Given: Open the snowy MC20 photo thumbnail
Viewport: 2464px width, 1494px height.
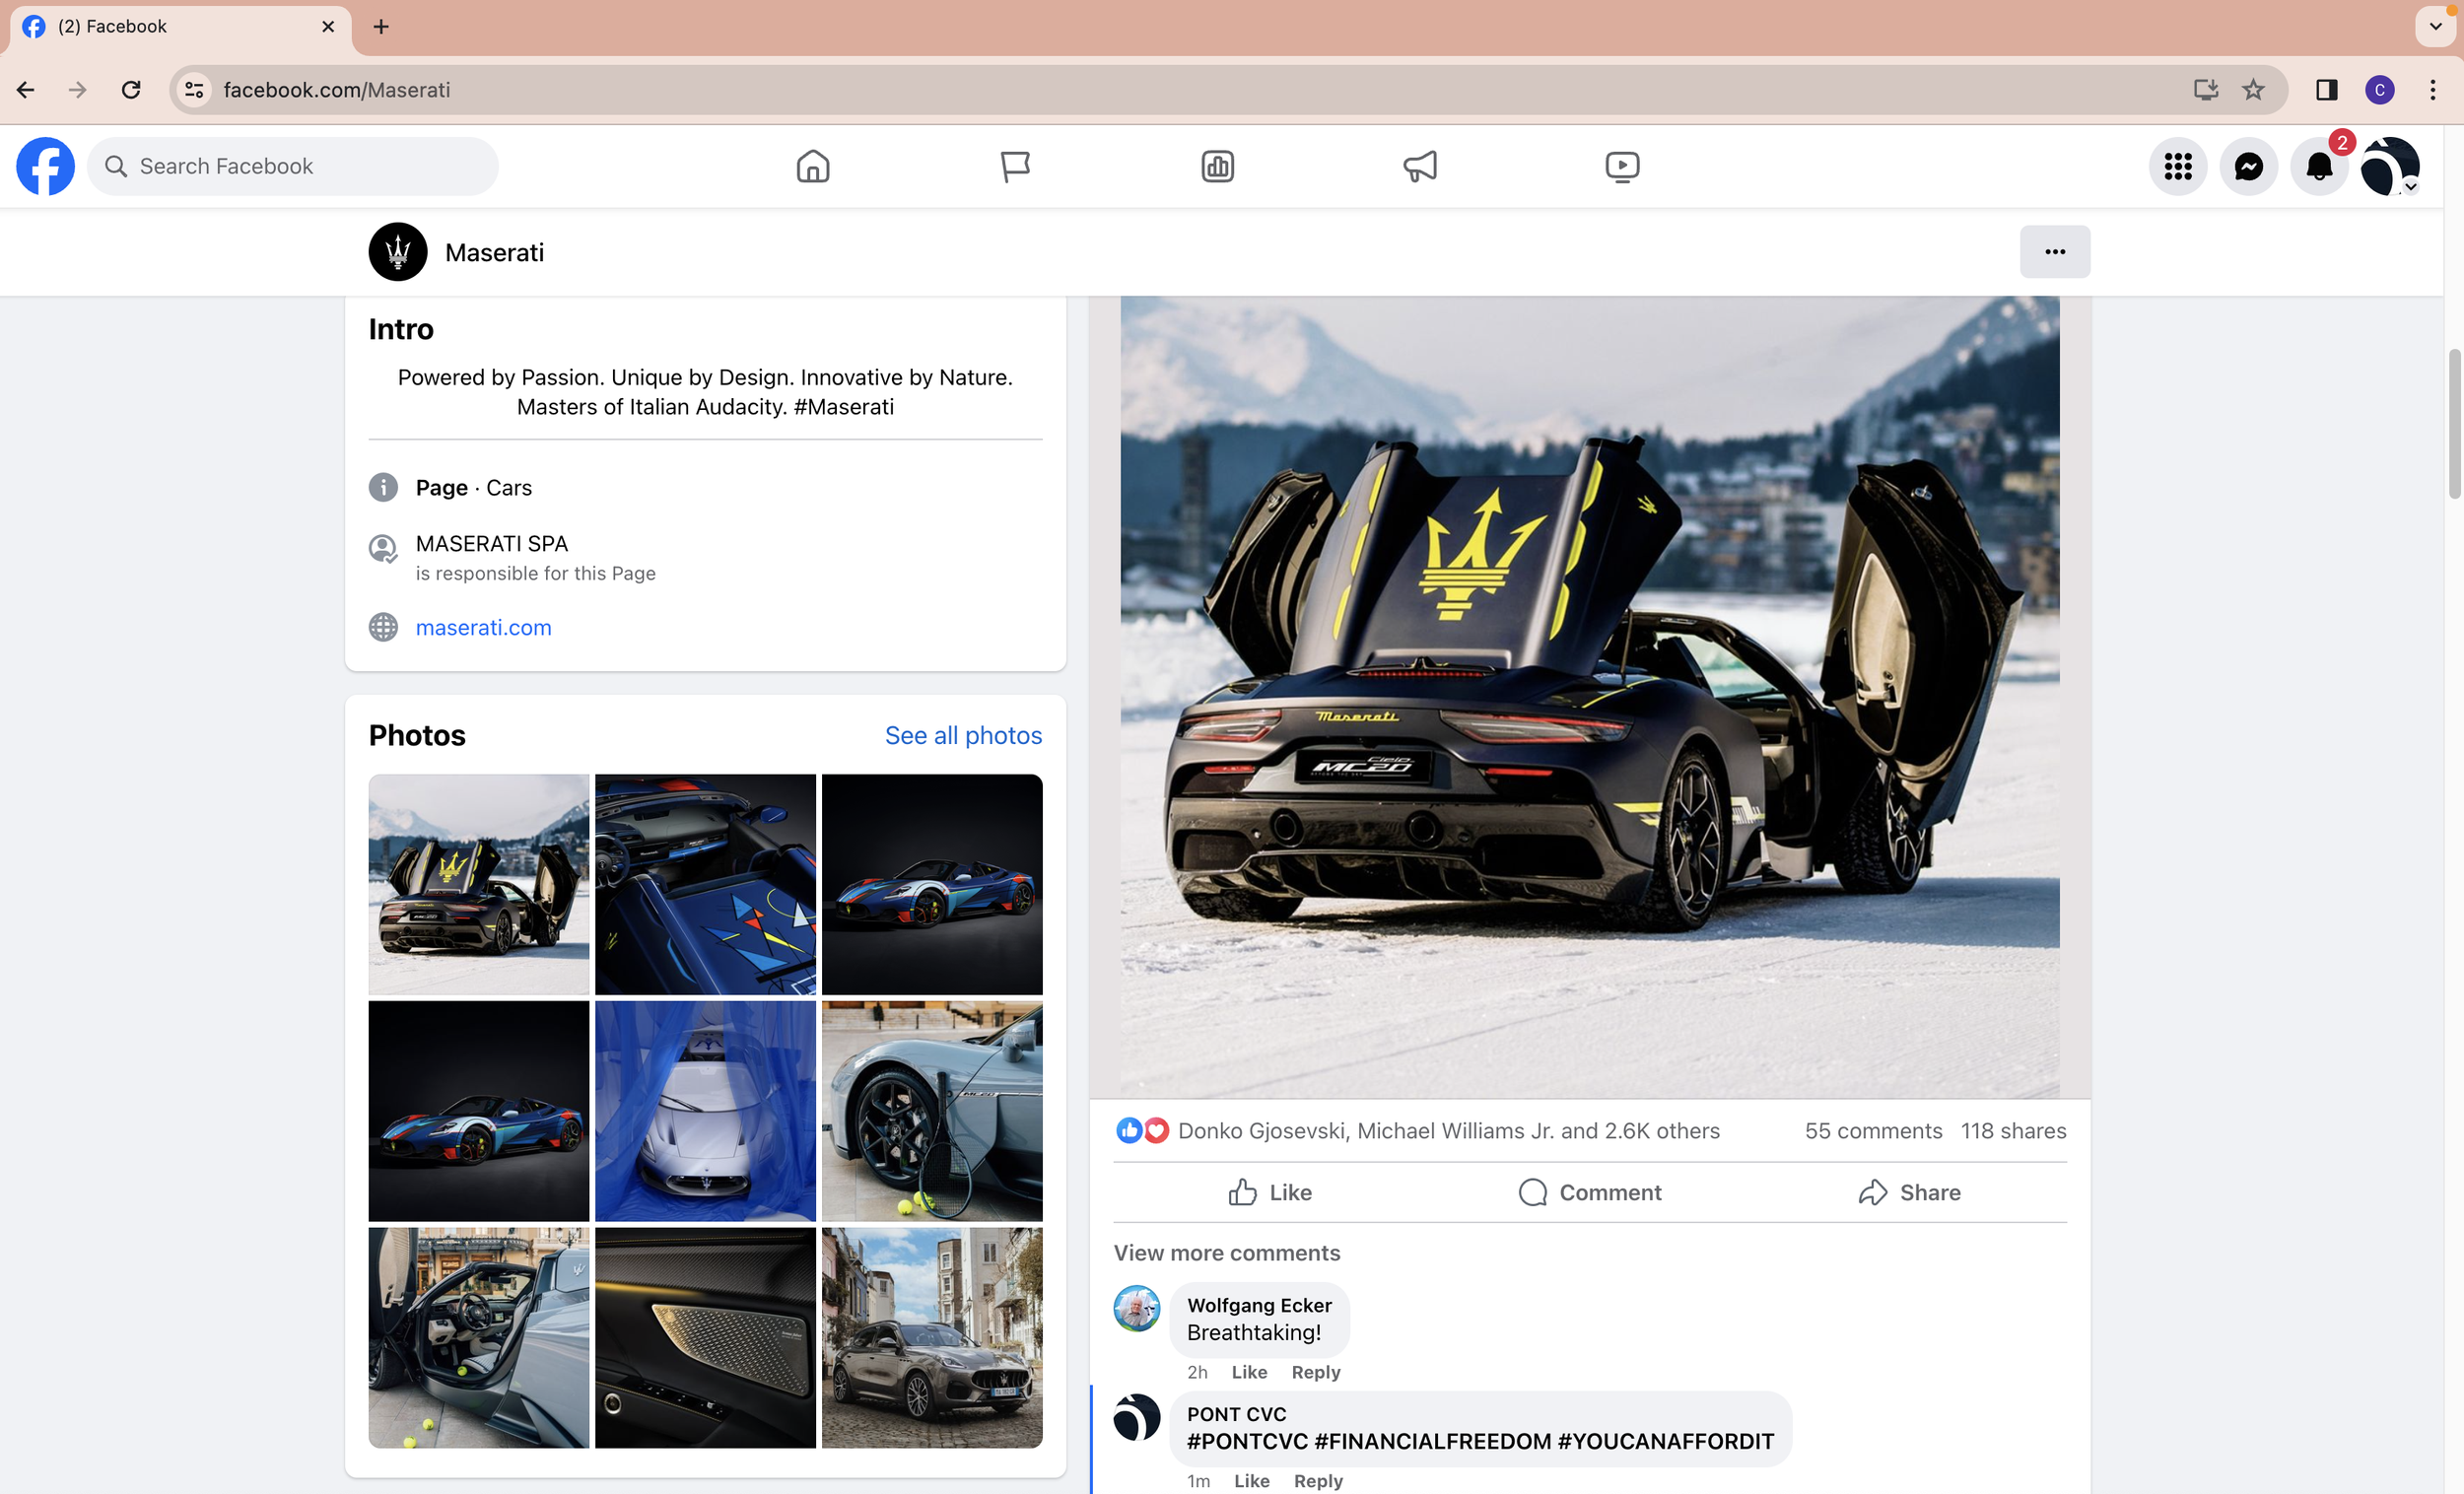Looking at the screenshot, I should 479,884.
